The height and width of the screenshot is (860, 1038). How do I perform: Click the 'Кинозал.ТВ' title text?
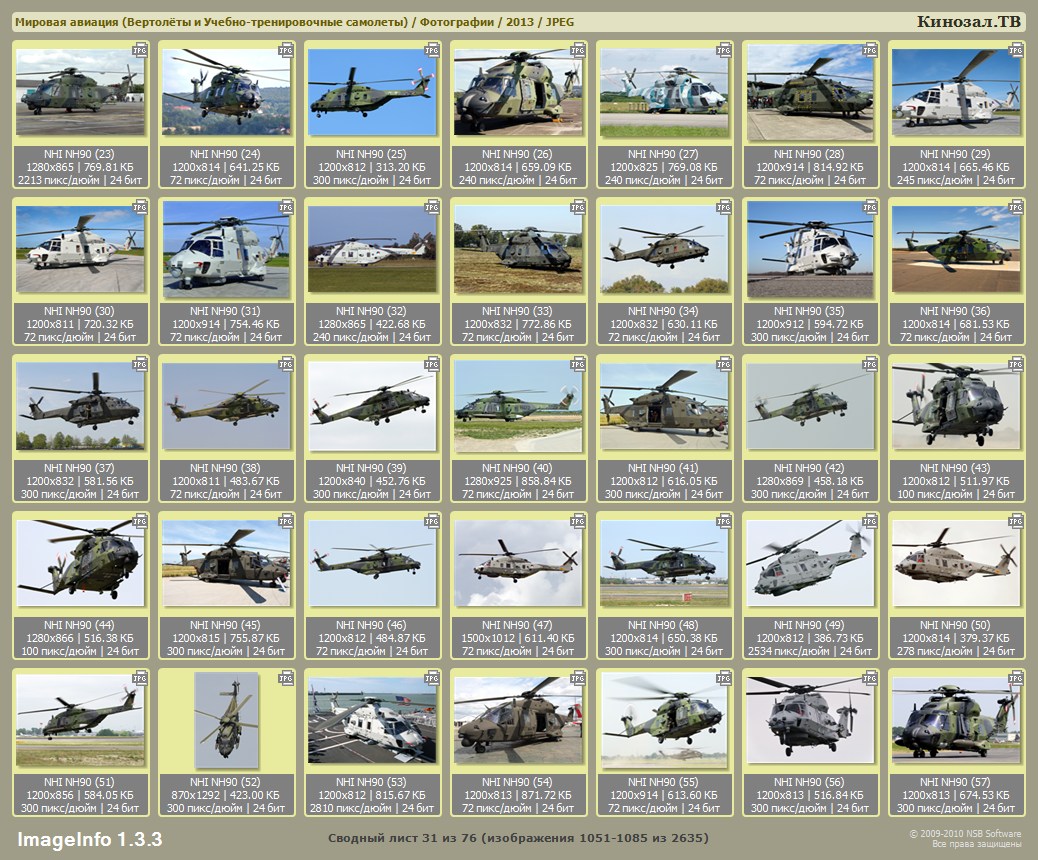pyautogui.click(x=968, y=21)
